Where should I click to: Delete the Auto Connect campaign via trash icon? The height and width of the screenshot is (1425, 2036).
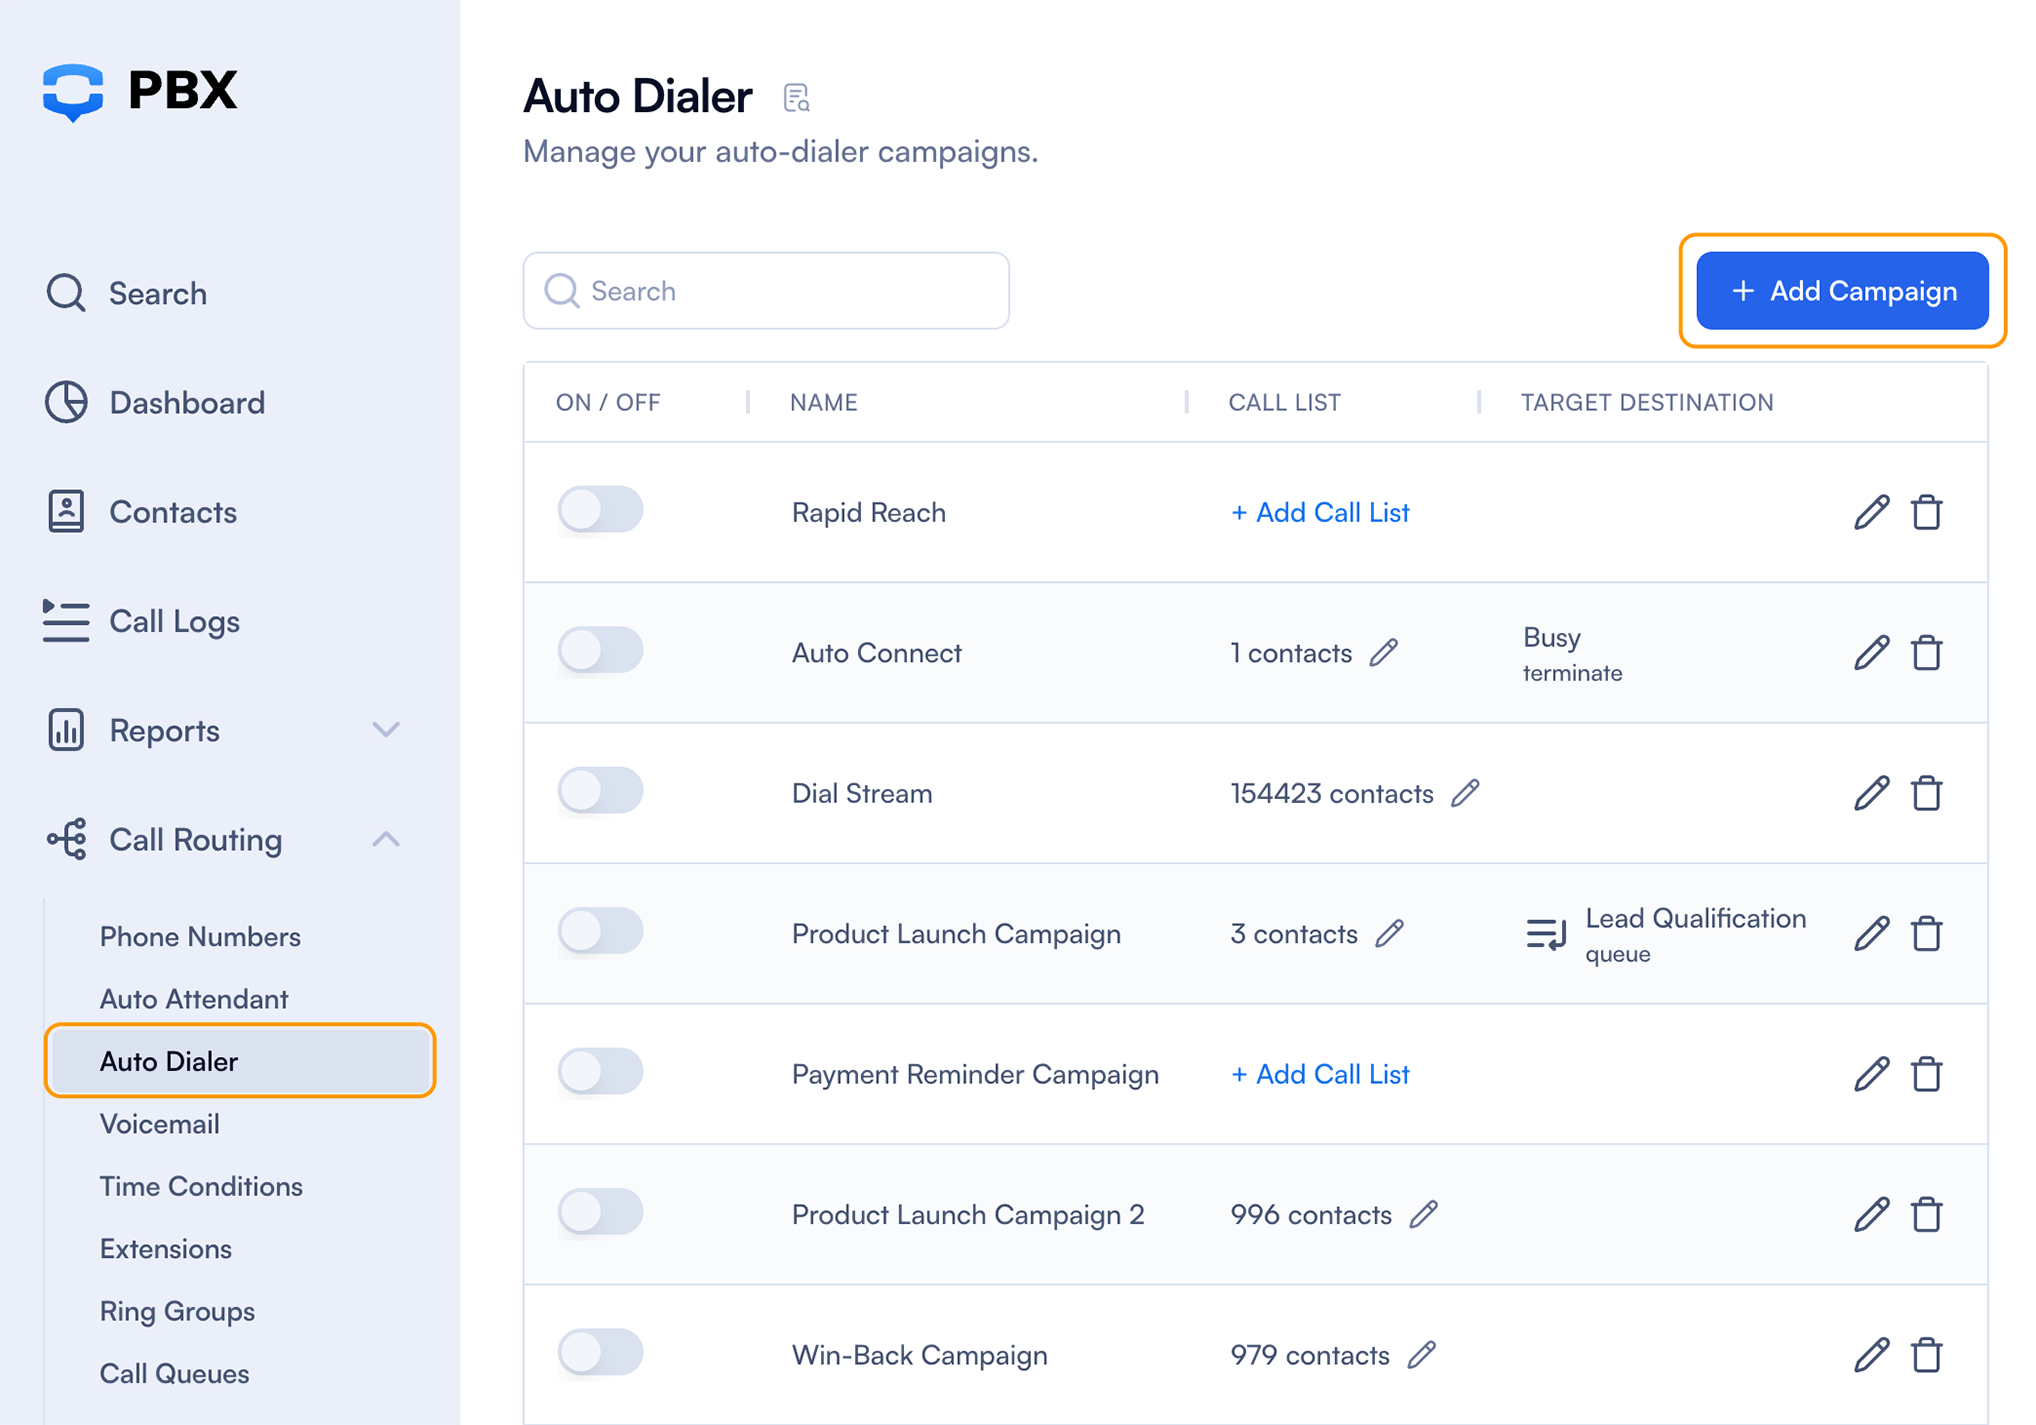[1926, 653]
